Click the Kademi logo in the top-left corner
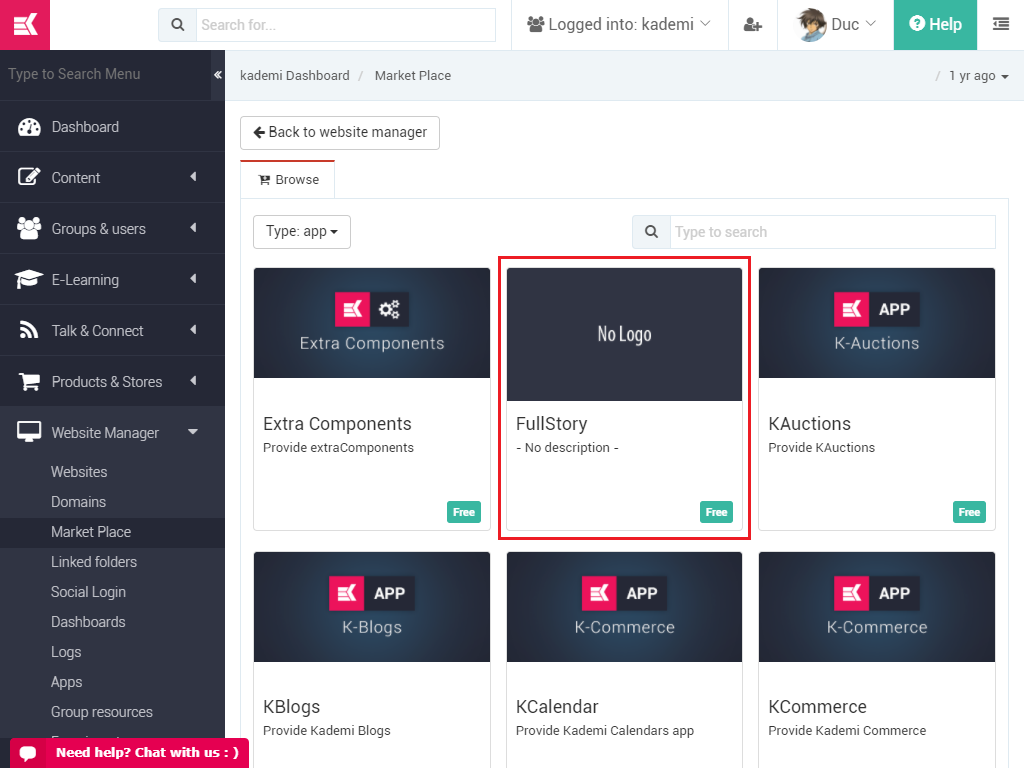The width and height of the screenshot is (1024, 768). 25,25
